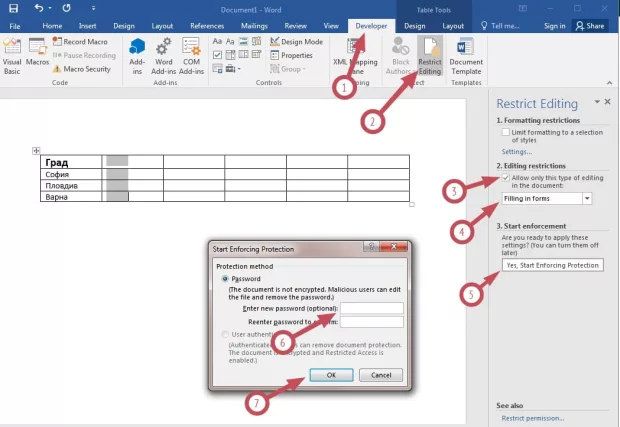Insert Drop-Down List content control
The width and height of the screenshot is (620, 427).
tap(244, 54)
